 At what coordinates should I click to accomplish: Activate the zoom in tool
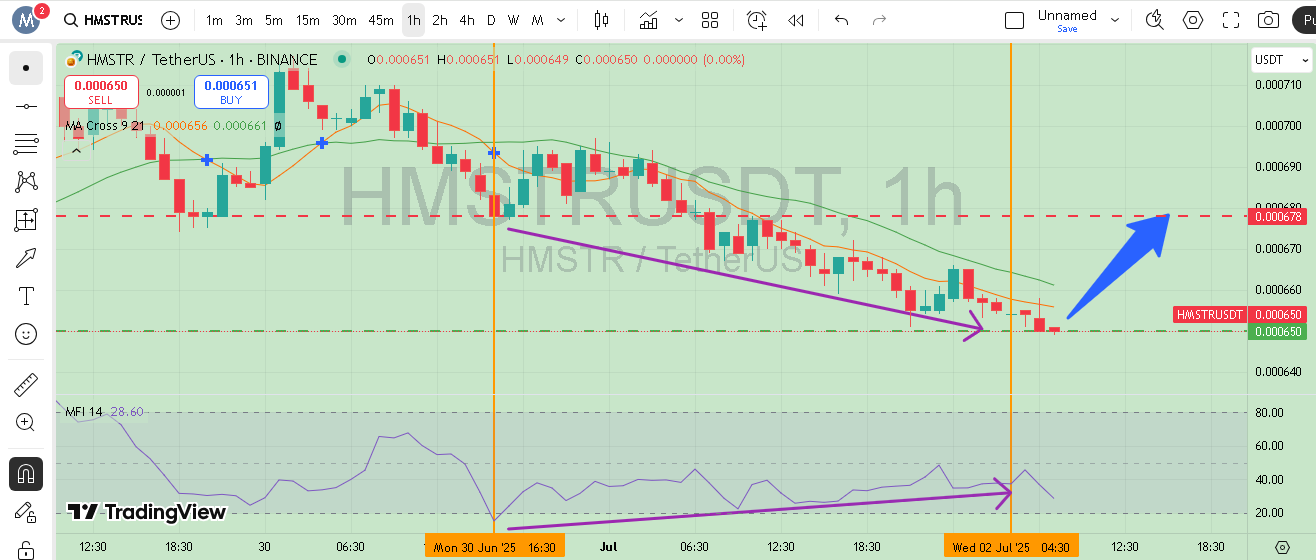[x=26, y=422]
